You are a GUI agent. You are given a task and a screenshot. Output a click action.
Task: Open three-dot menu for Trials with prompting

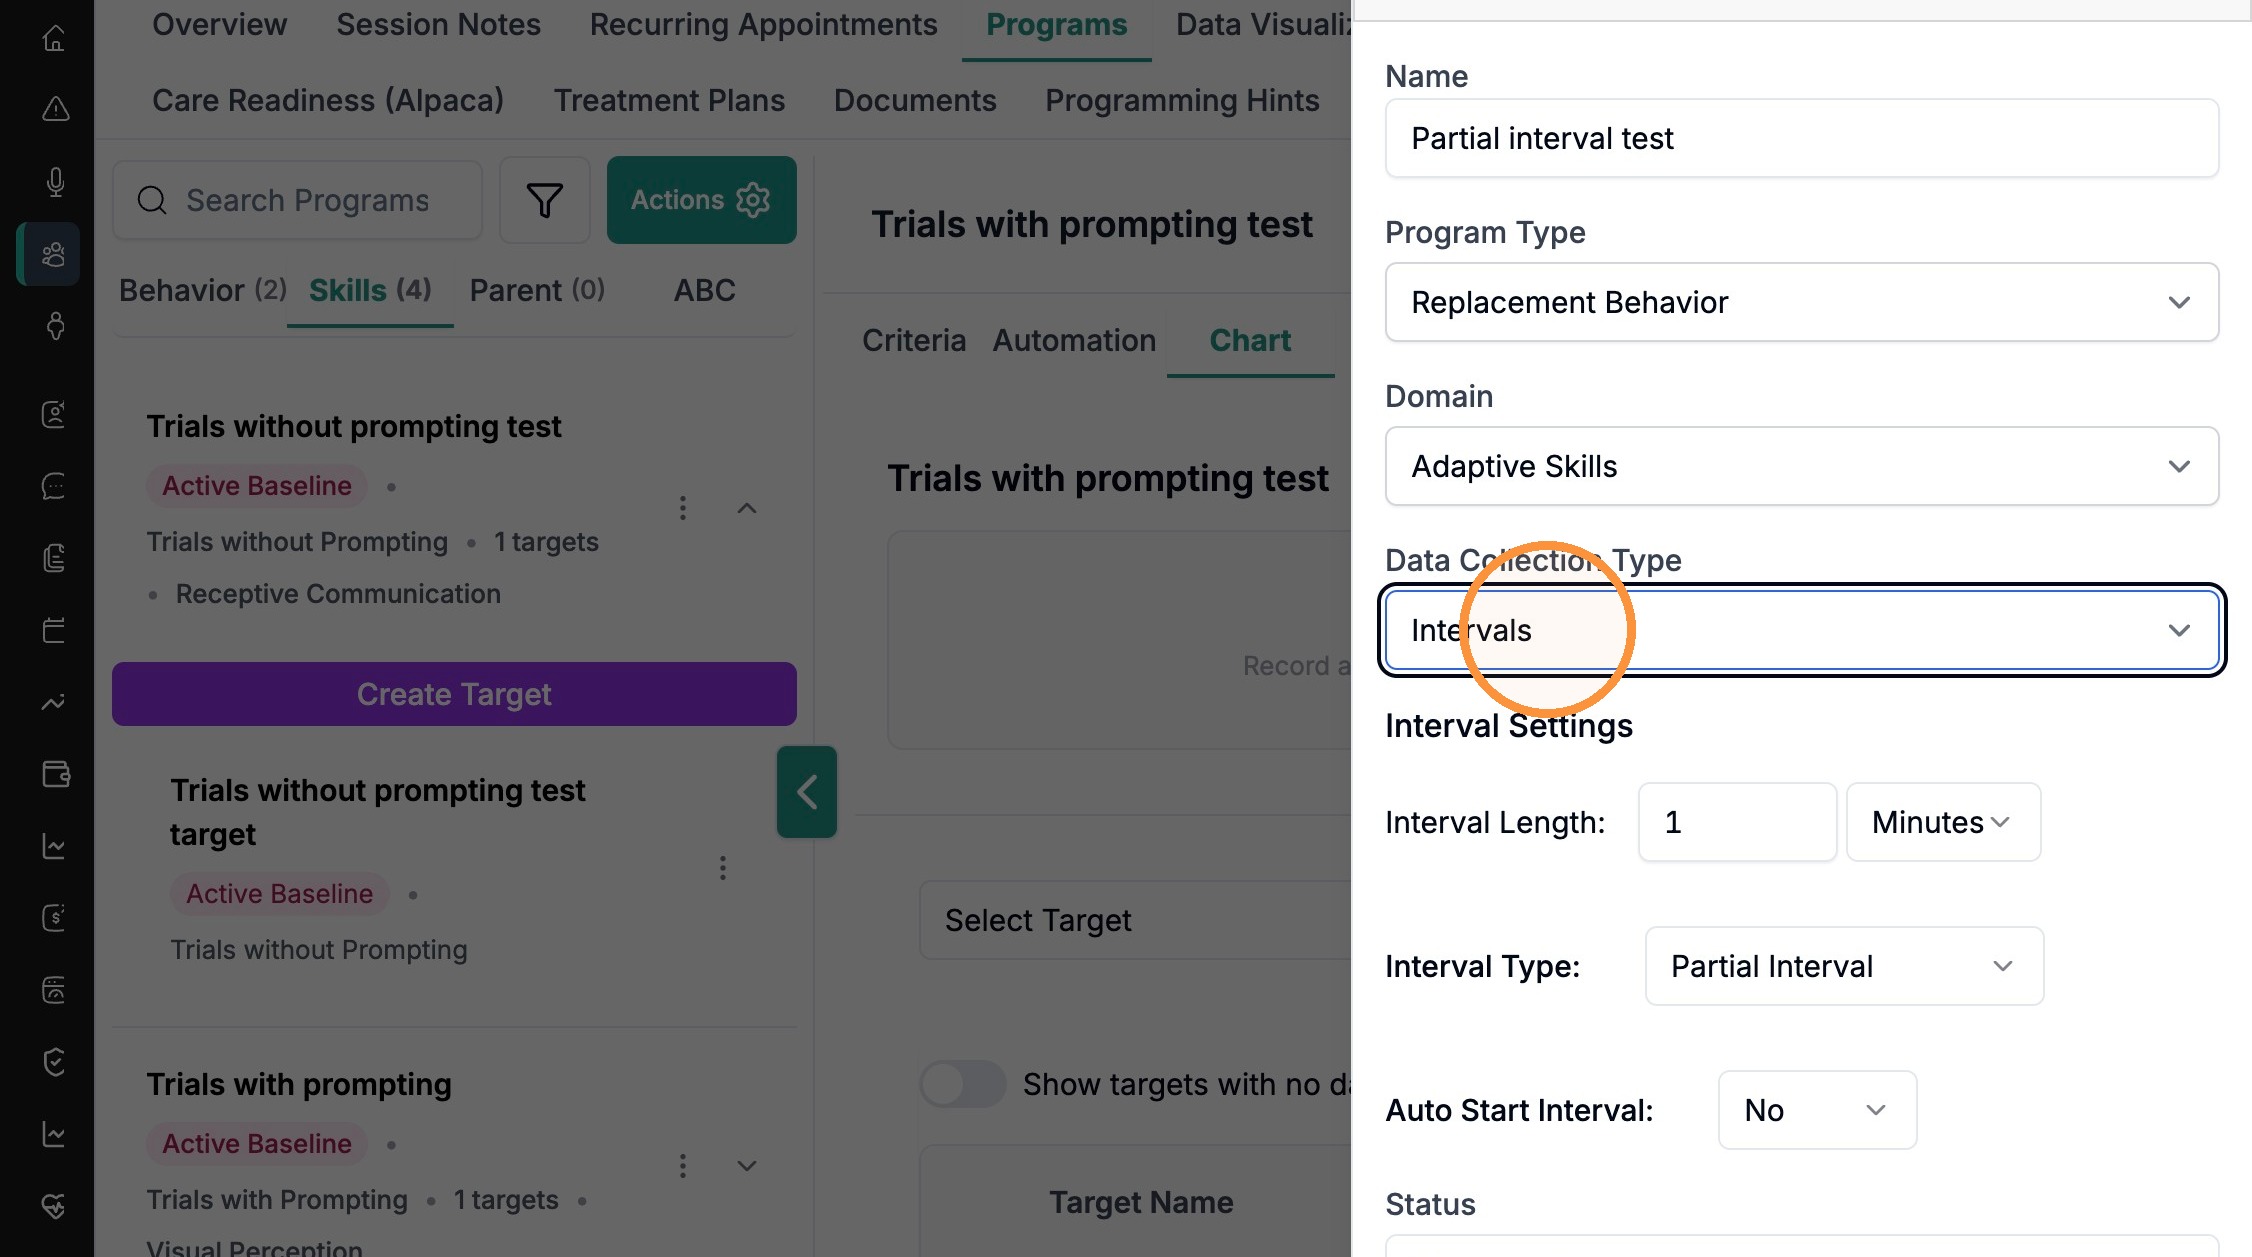pos(683,1166)
